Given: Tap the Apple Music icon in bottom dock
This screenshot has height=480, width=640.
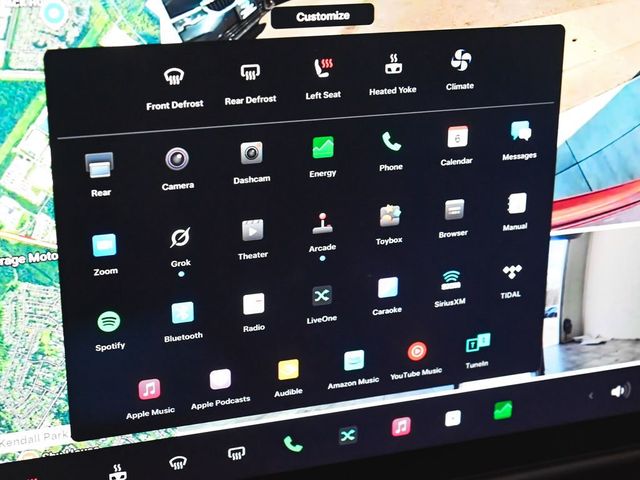Looking at the screenshot, I should pos(401,427).
